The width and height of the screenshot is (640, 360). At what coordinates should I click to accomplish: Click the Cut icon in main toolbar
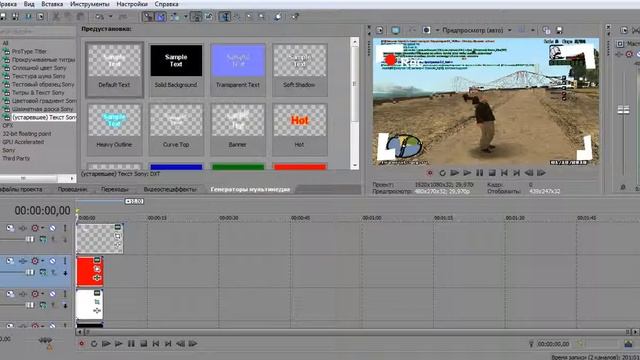point(56,17)
